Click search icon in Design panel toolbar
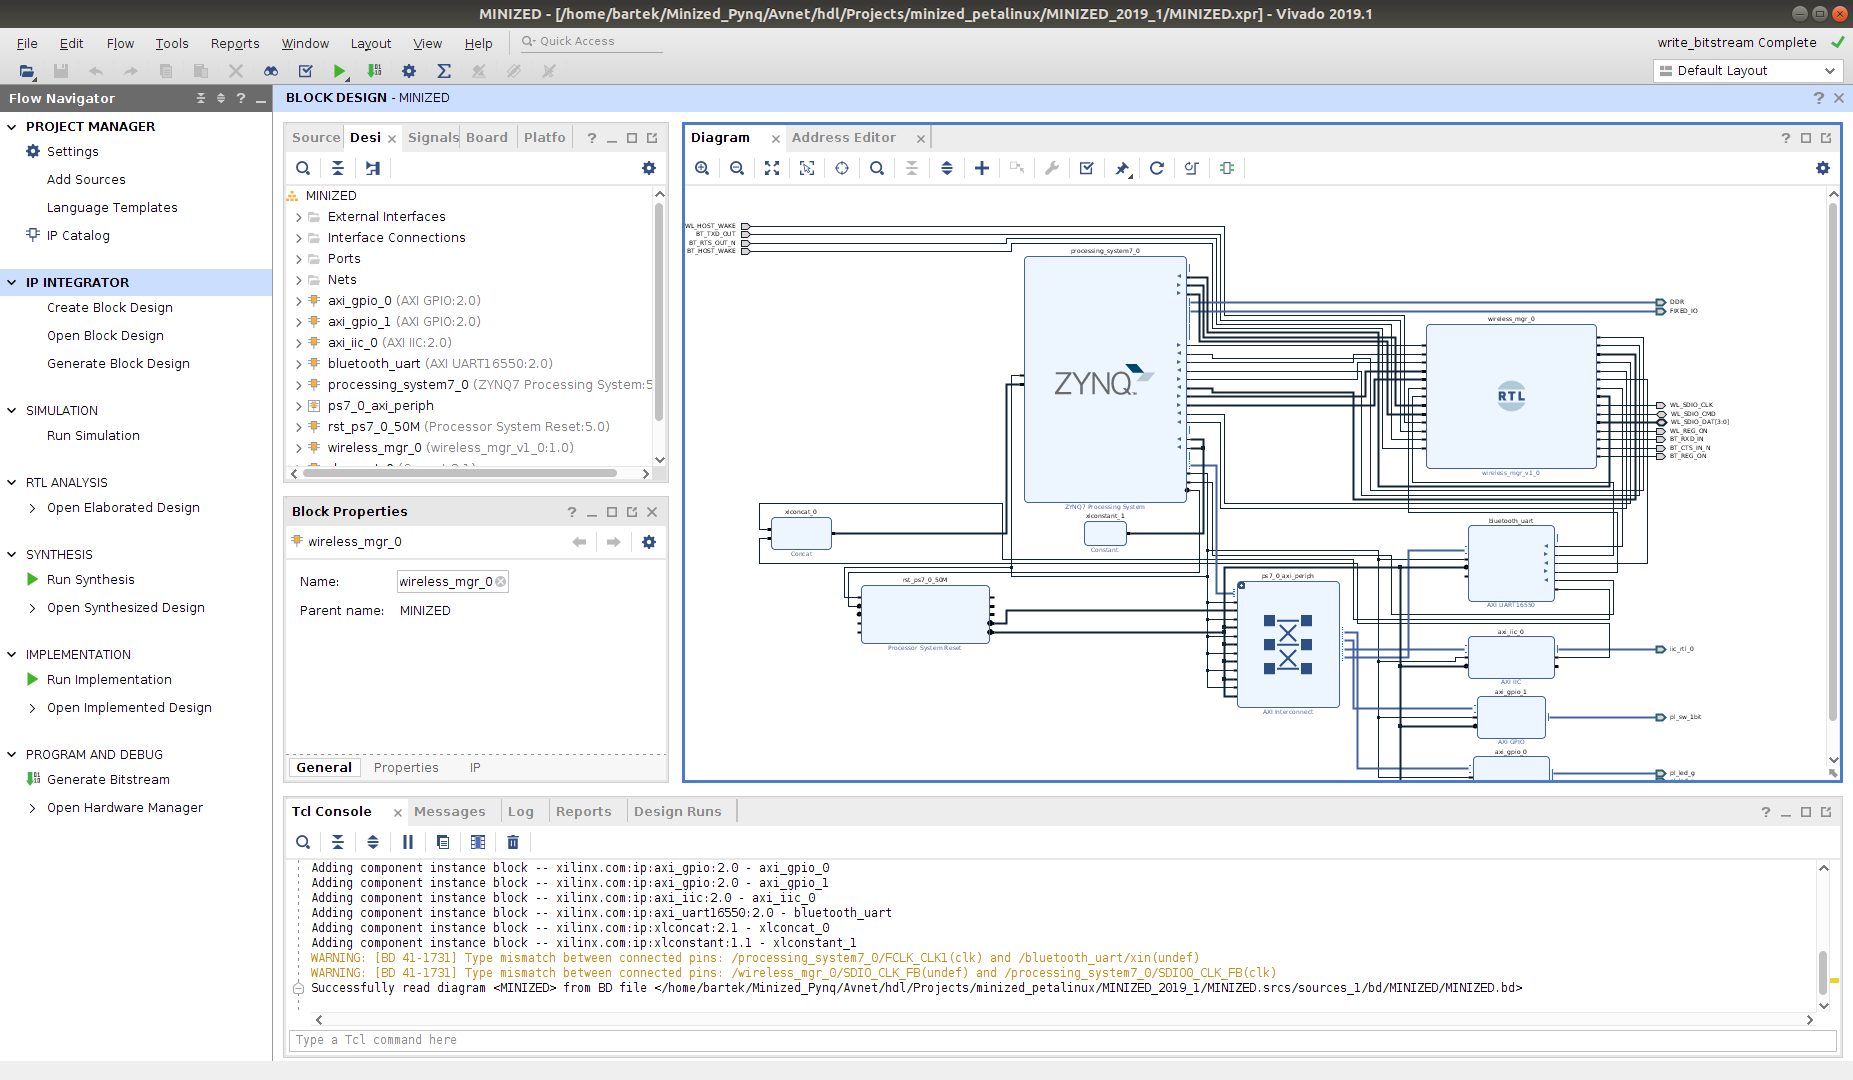The width and height of the screenshot is (1853, 1080). [303, 168]
